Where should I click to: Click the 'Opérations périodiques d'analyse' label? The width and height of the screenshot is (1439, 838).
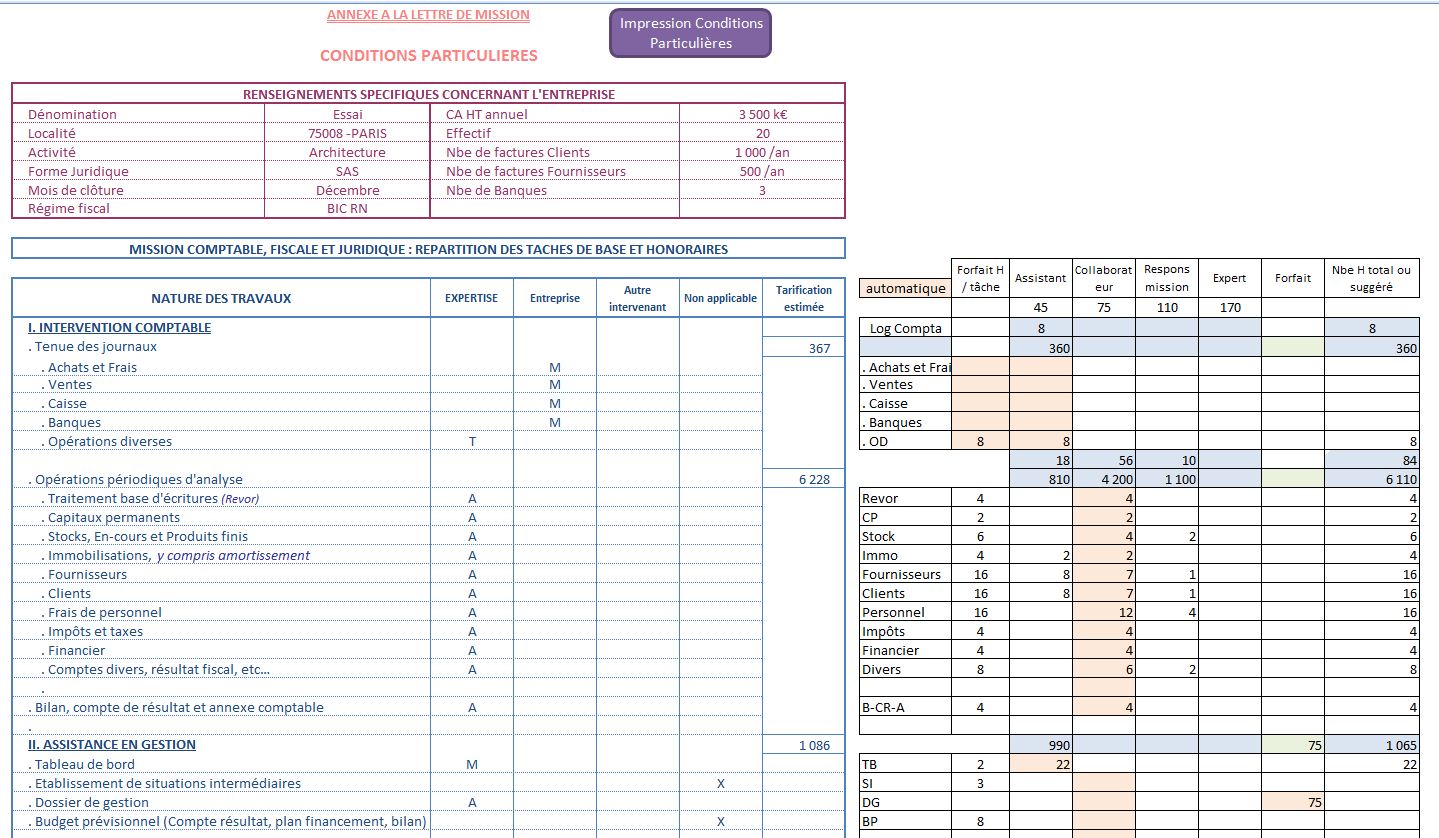tap(135, 479)
